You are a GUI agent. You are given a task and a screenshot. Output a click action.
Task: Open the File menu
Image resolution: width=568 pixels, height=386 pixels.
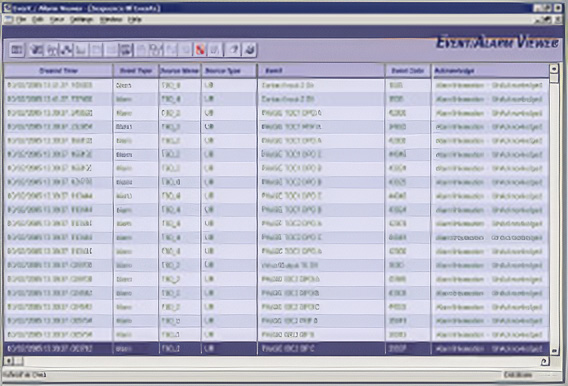[x=21, y=20]
